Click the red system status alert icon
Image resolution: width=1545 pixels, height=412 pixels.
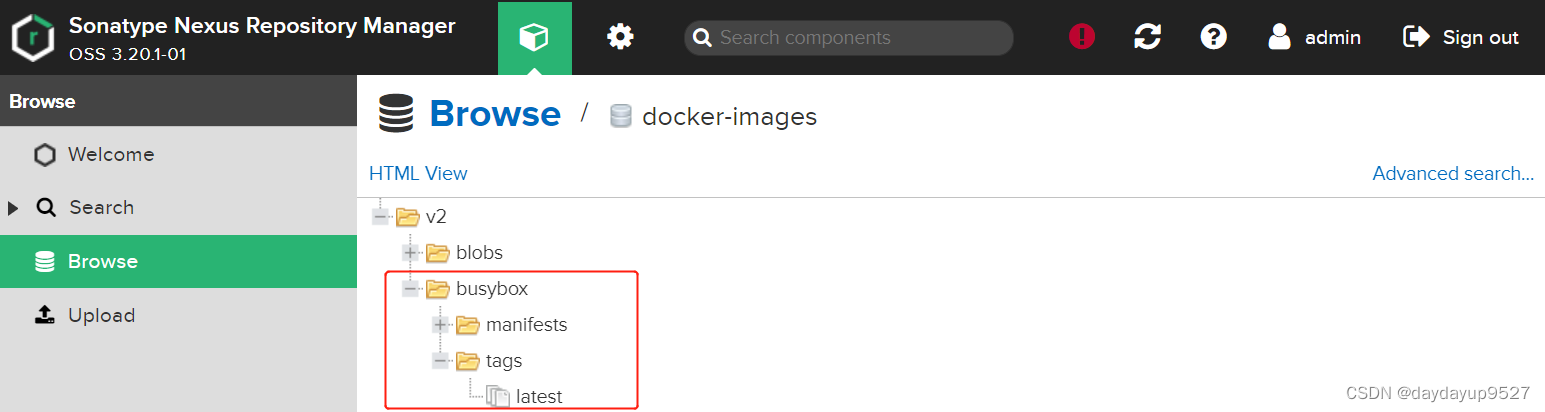point(1082,38)
